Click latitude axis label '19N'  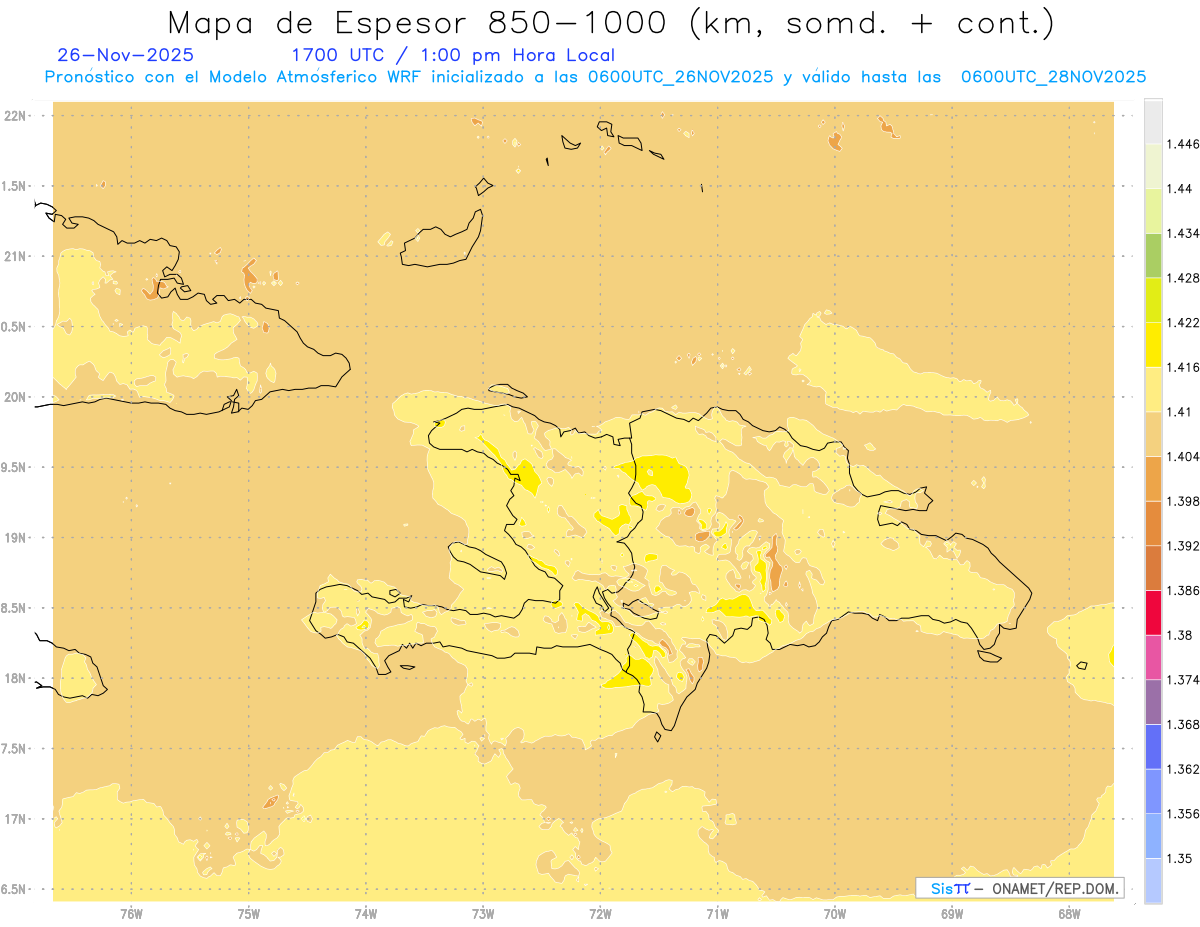point(17,538)
